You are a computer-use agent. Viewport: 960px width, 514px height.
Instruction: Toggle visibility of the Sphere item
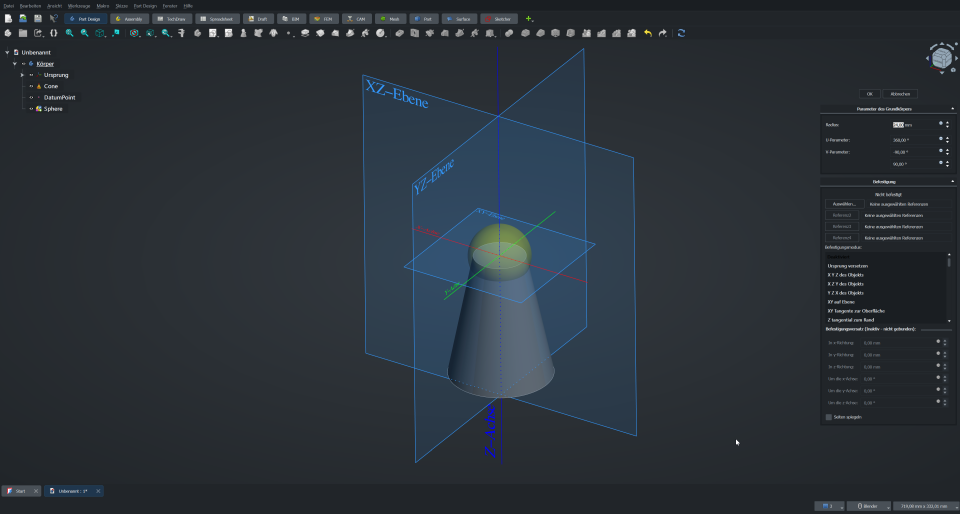31,108
